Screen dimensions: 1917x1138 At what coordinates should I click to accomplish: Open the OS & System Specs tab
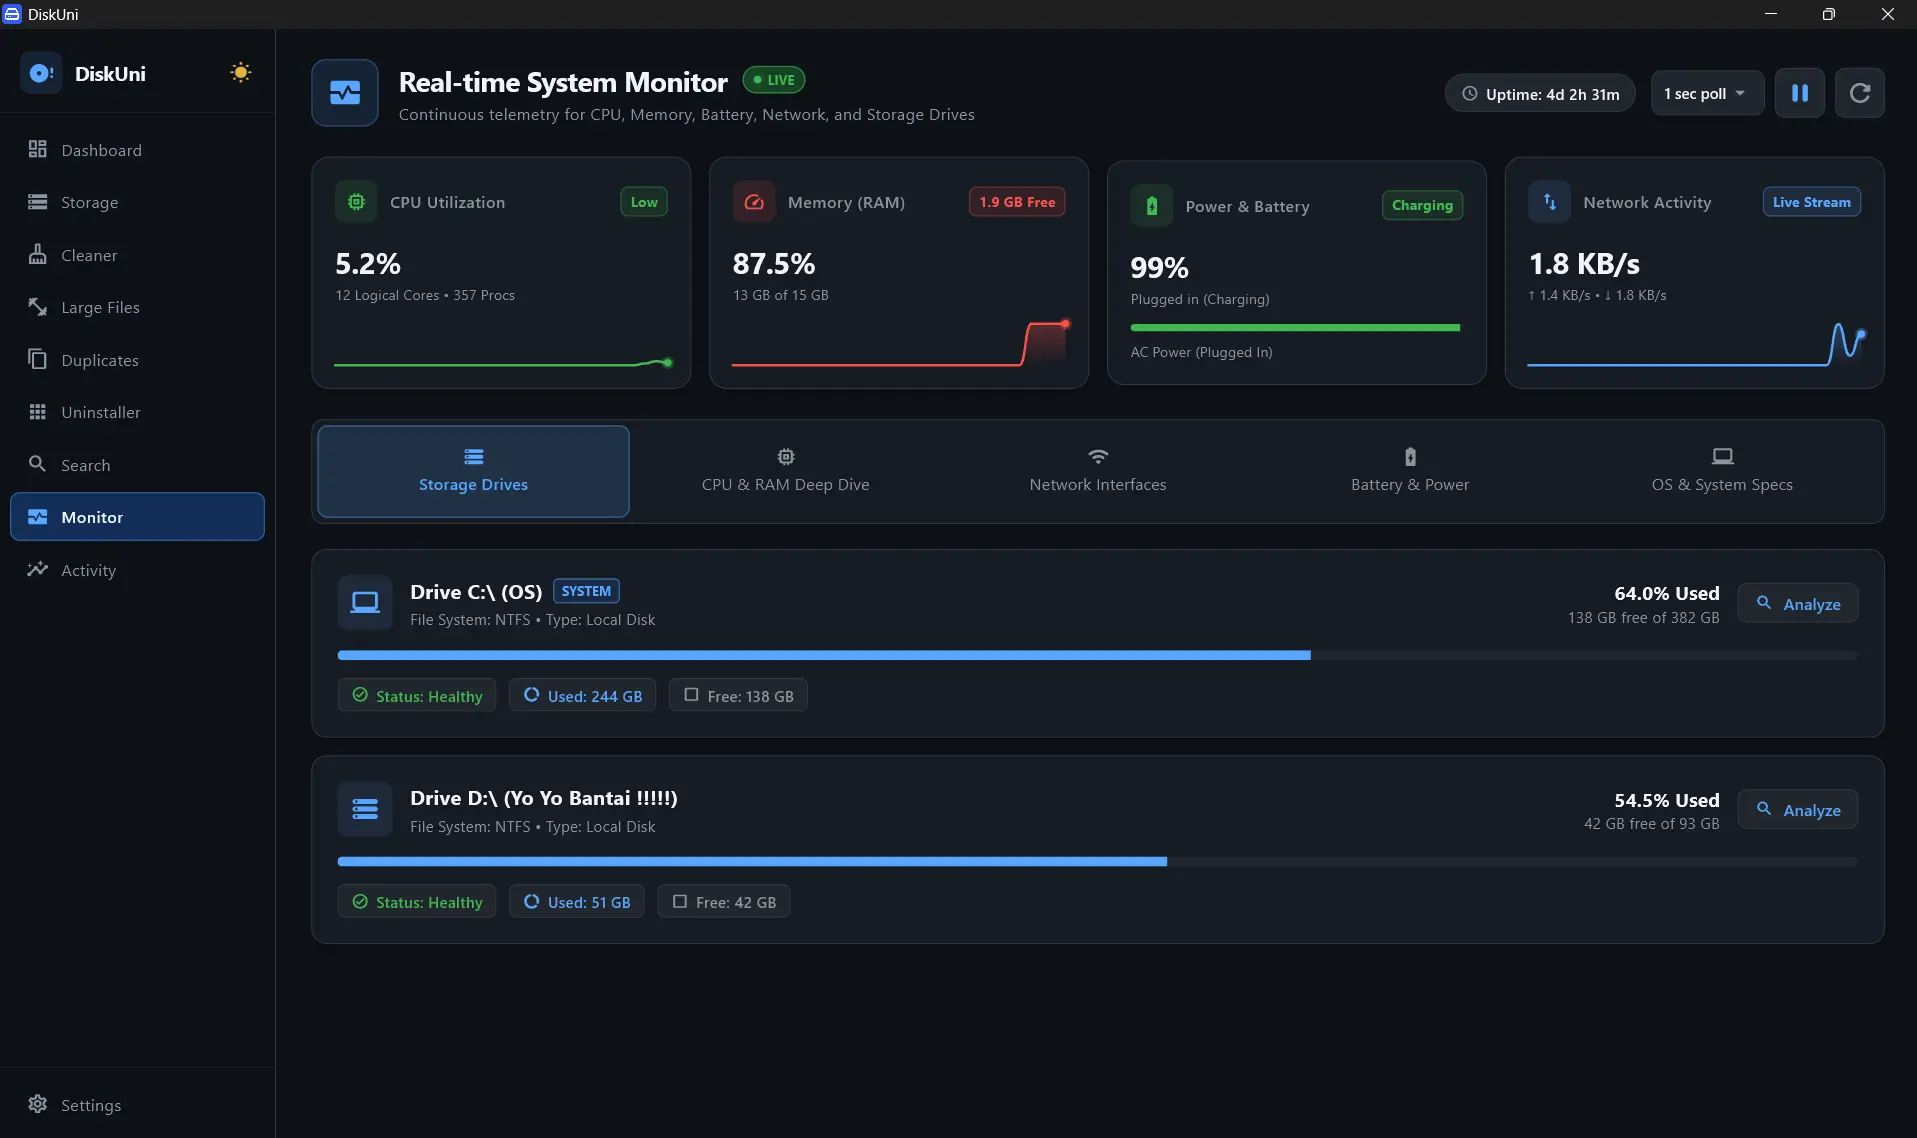[1722, 471]
